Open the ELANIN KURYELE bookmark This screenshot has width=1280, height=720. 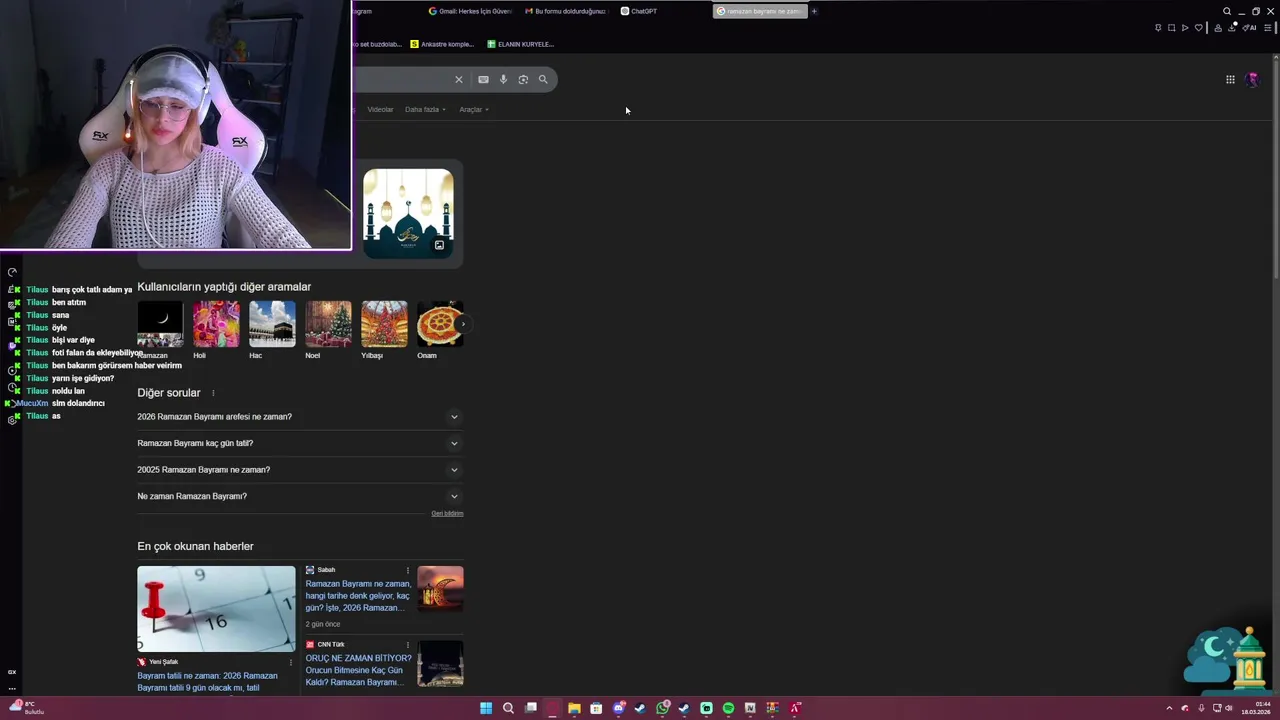pyautogui.click(x=520, y=44)
